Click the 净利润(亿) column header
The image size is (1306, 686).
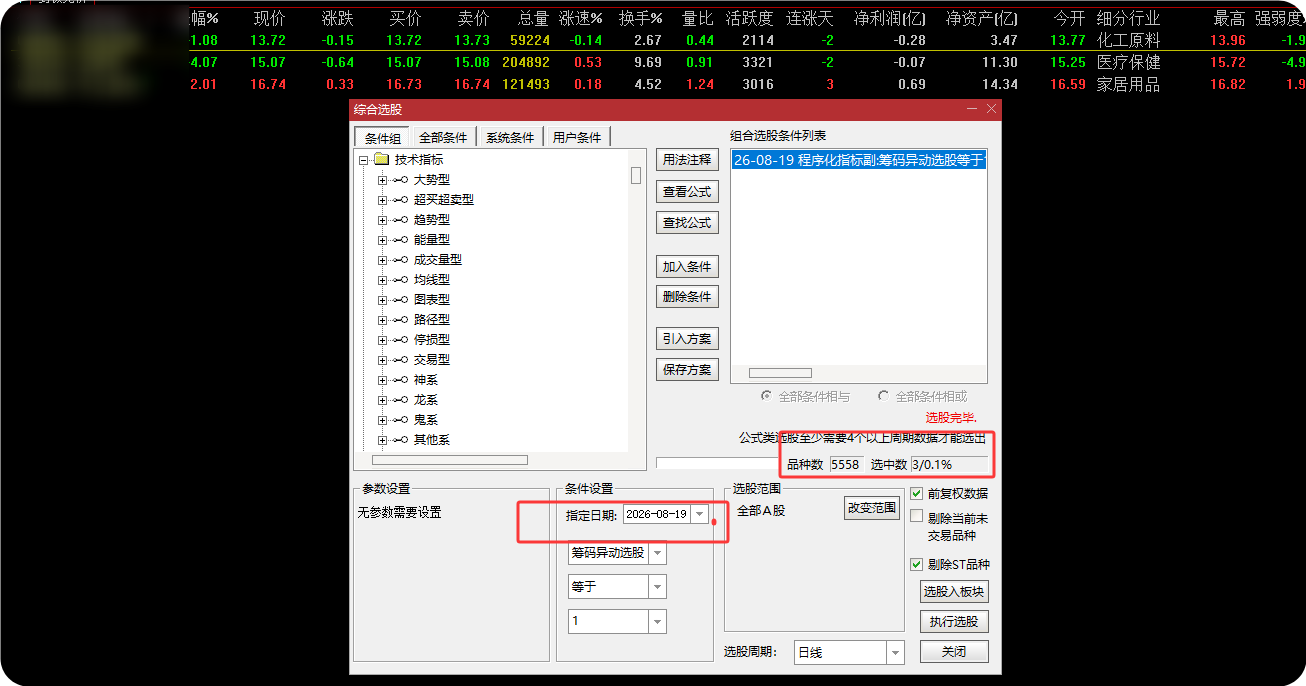point(890,18)
